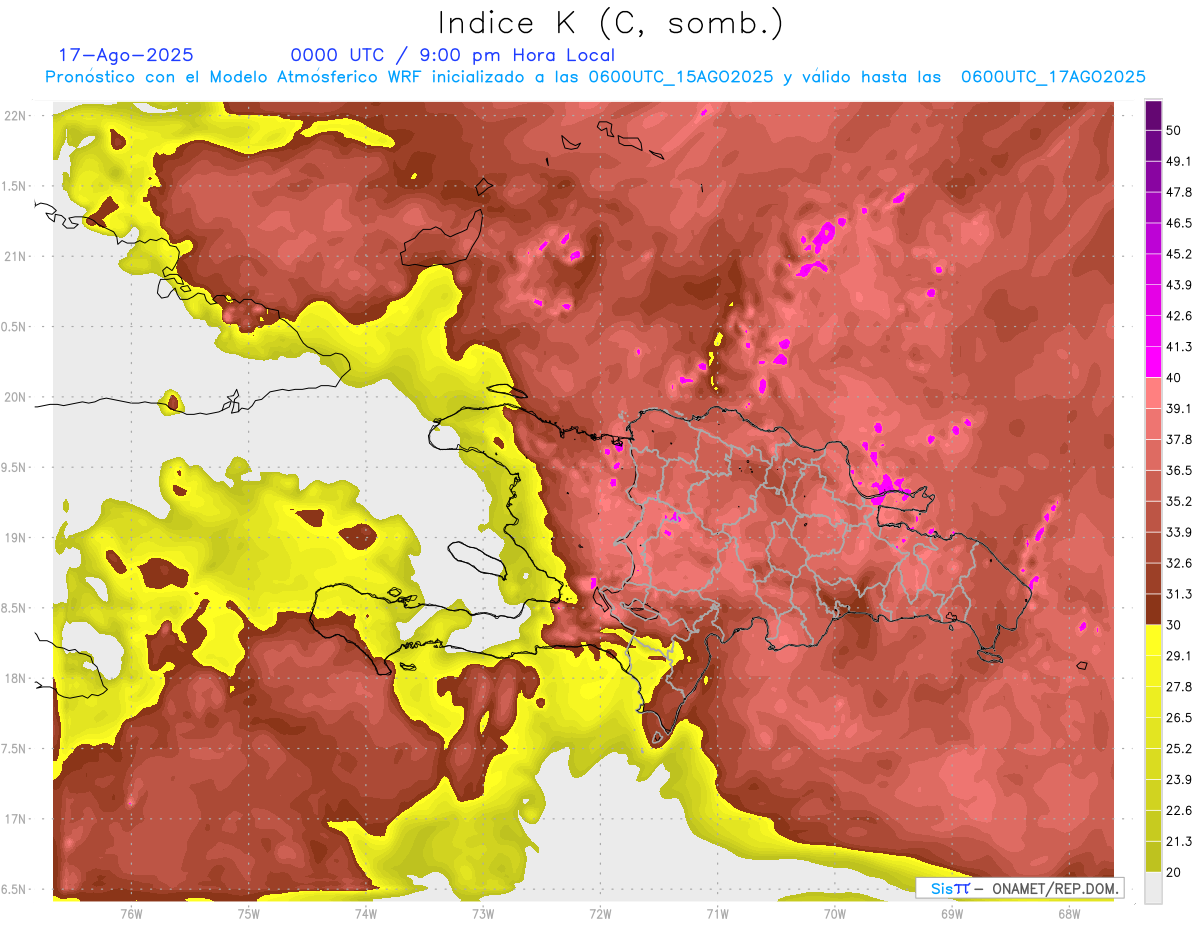Click the legend value '43.9'

click(x=1178, y=285)
